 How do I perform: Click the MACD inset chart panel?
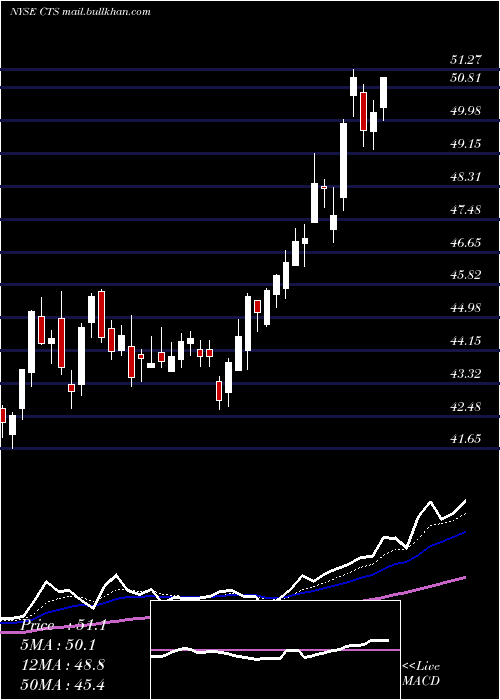275,650
